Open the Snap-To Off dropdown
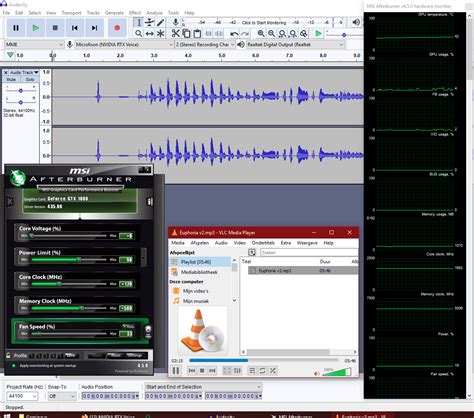 [62, 396]
